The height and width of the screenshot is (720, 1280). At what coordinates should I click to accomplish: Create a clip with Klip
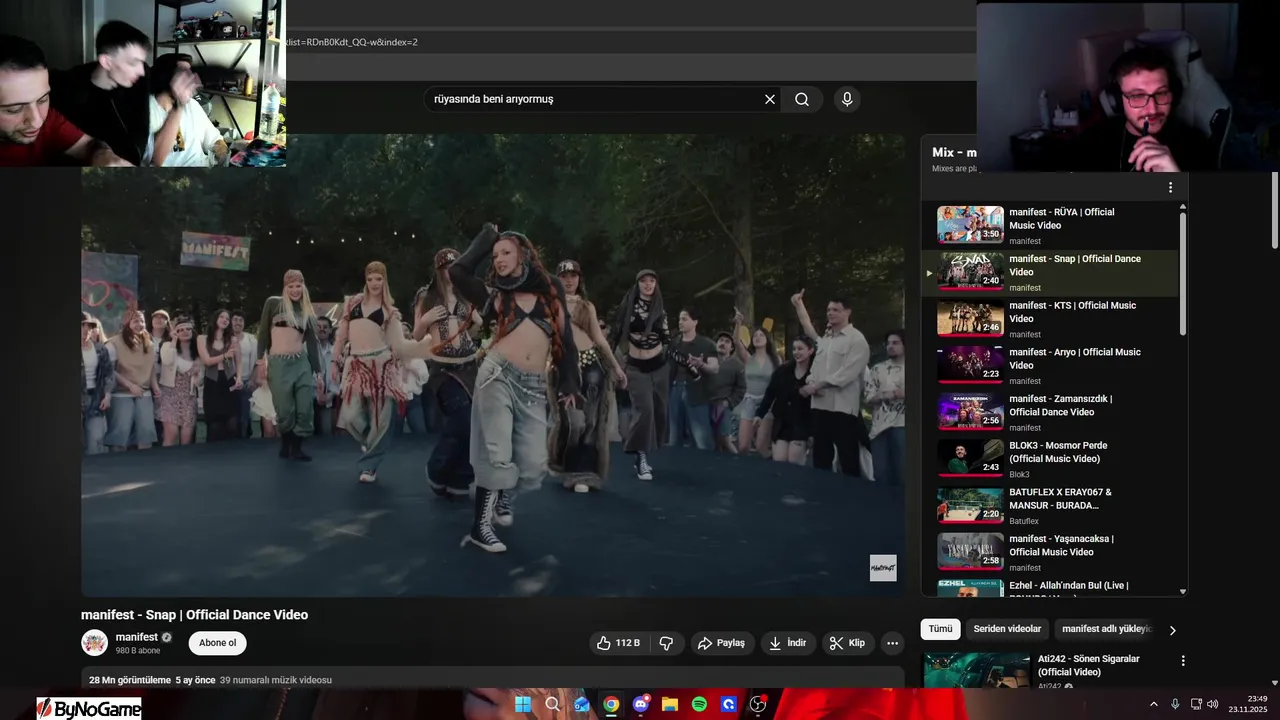(x=847, y=643)
